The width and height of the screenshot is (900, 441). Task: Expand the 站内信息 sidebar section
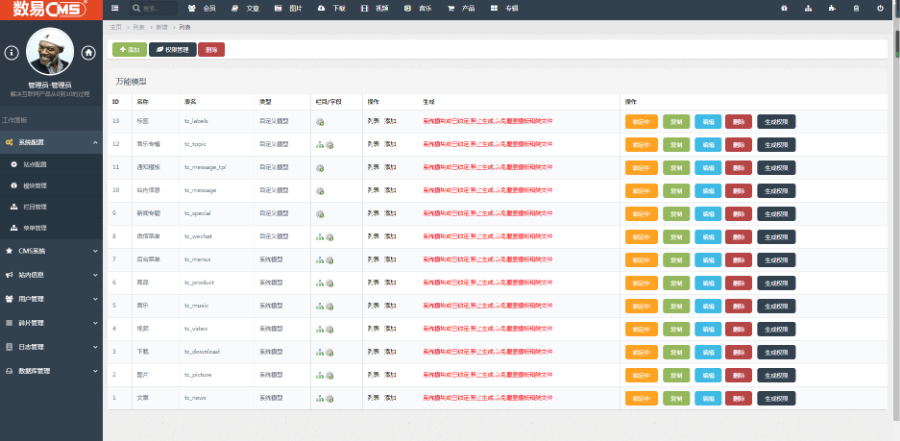[x=52, y=275]
